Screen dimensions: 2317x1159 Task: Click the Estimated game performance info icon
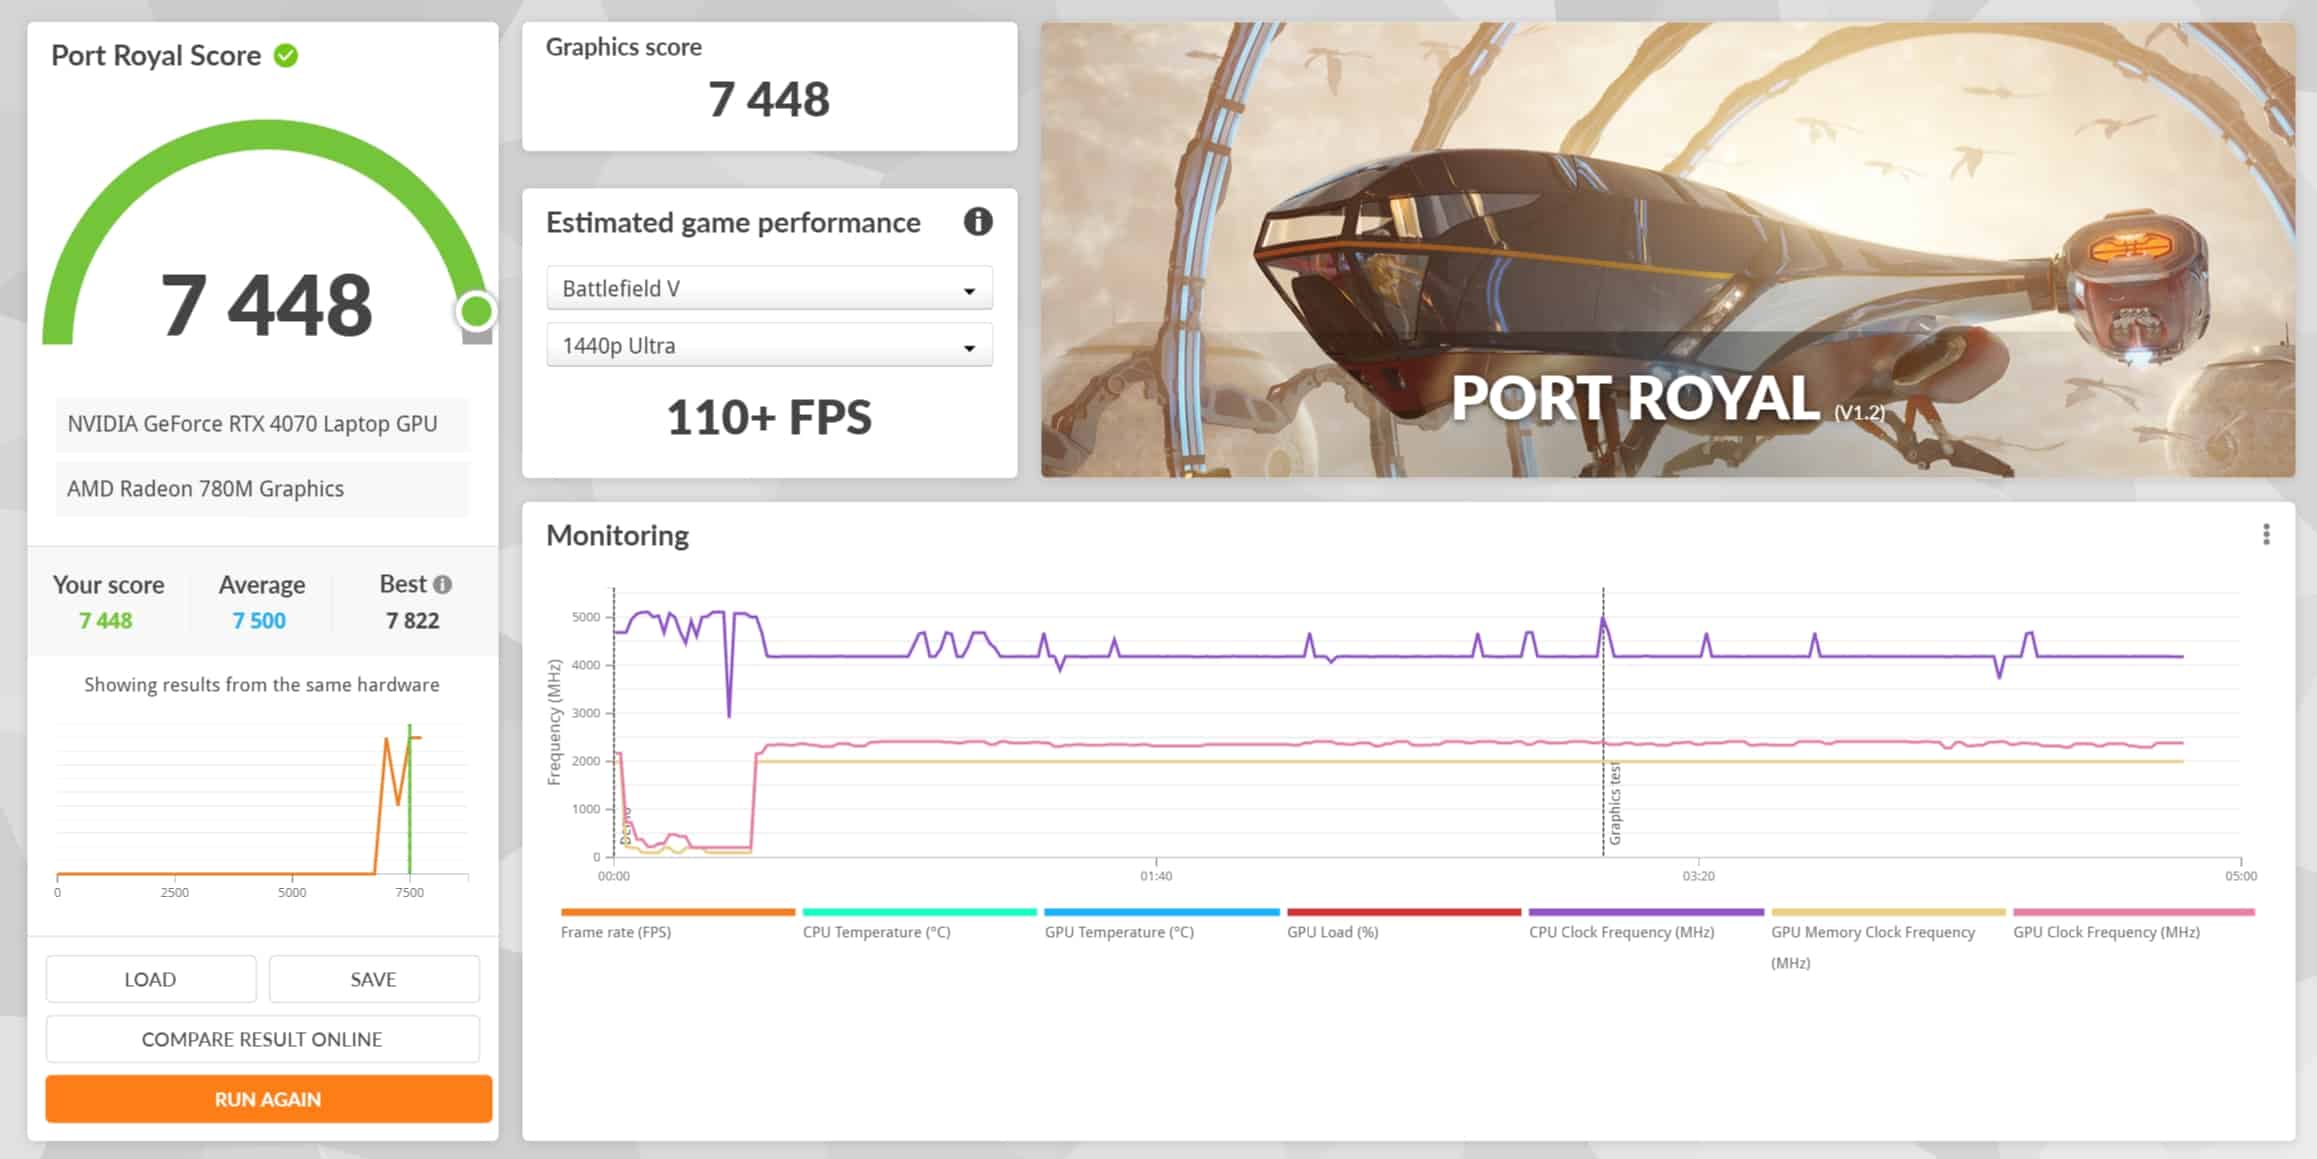pos(977,222)
